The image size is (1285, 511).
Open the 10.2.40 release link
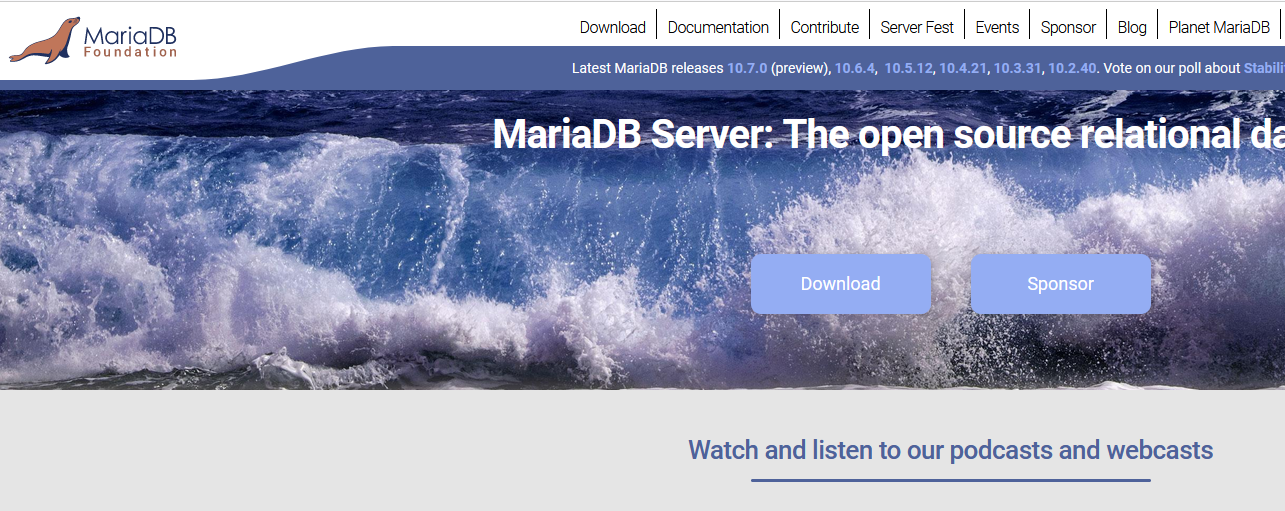(x=1073, y=68)
